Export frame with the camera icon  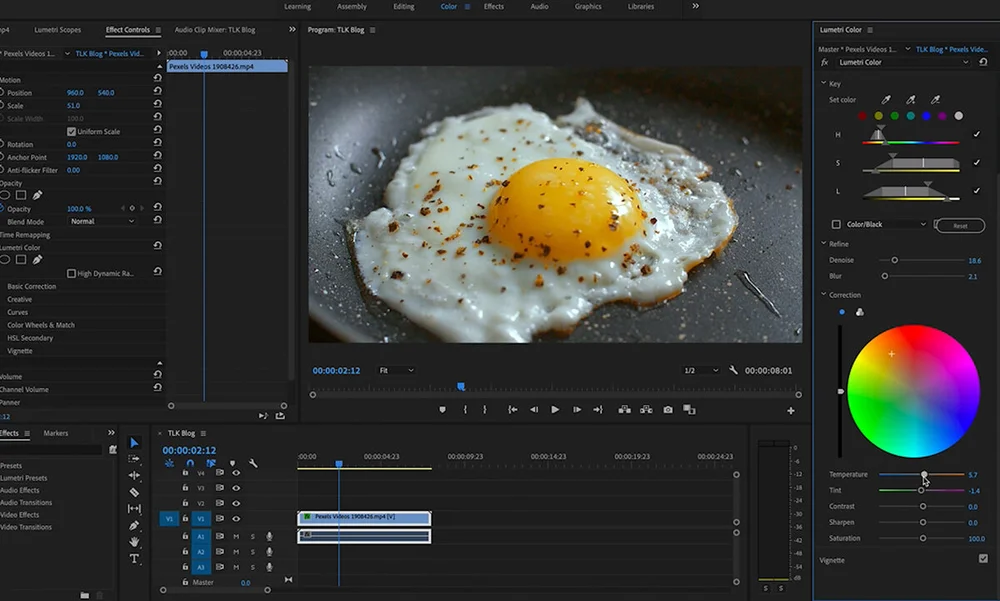tap(668, 409)
